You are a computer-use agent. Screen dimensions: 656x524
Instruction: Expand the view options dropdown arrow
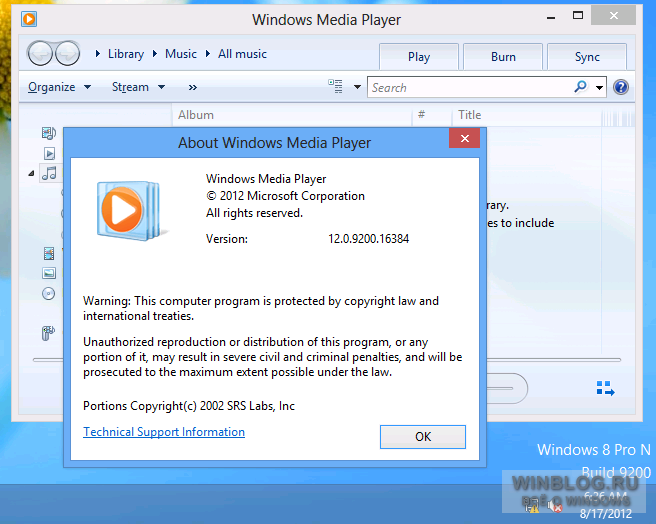click(357, 87)
